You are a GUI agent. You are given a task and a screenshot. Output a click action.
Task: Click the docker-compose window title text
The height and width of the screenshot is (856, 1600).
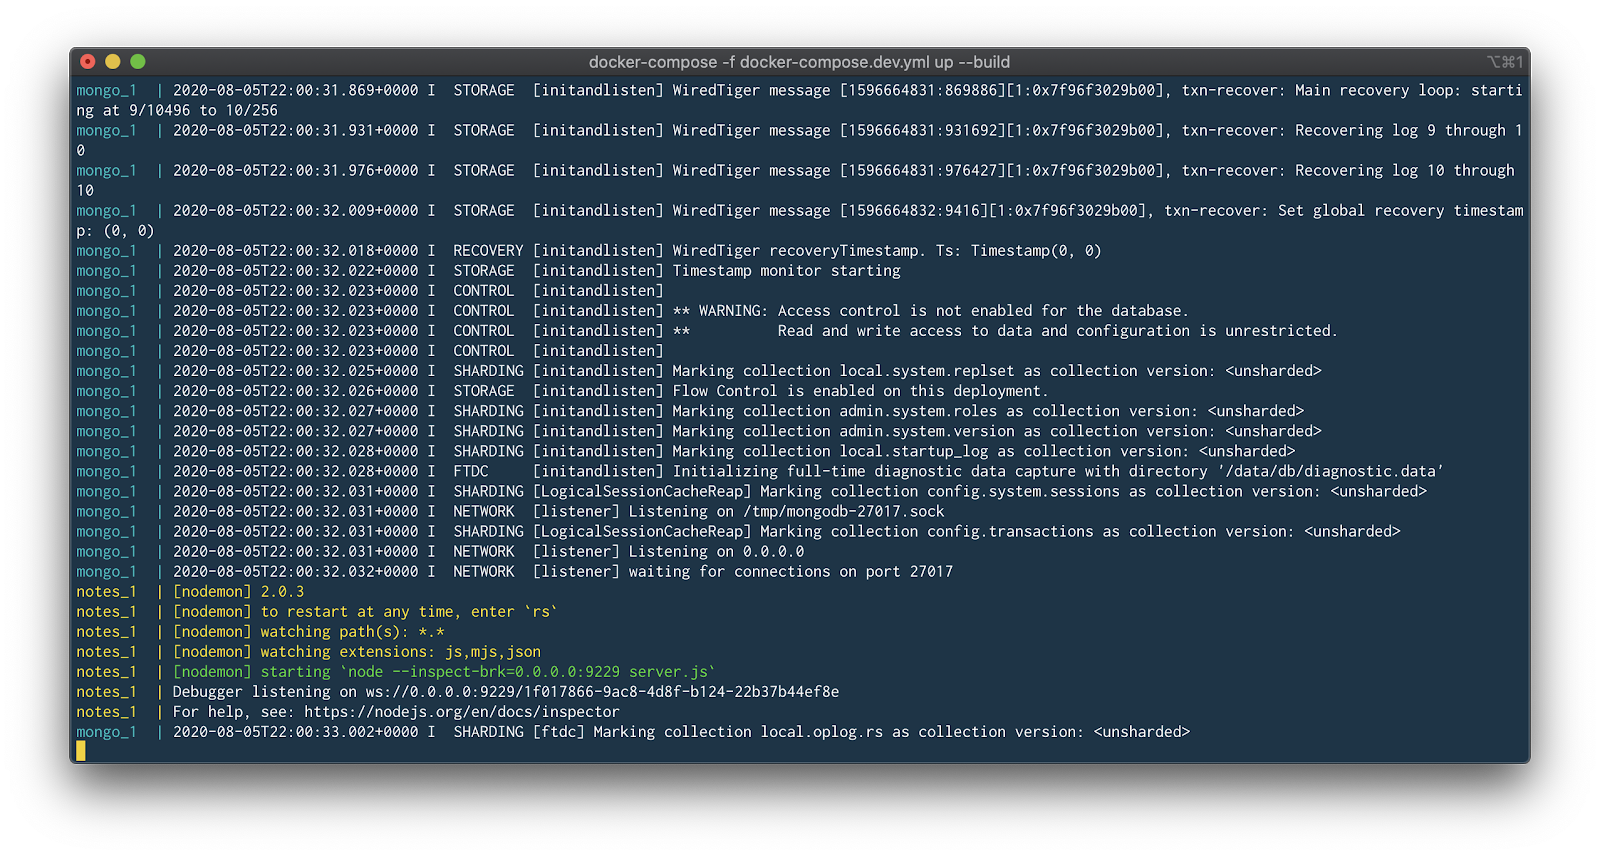point(799,62)
